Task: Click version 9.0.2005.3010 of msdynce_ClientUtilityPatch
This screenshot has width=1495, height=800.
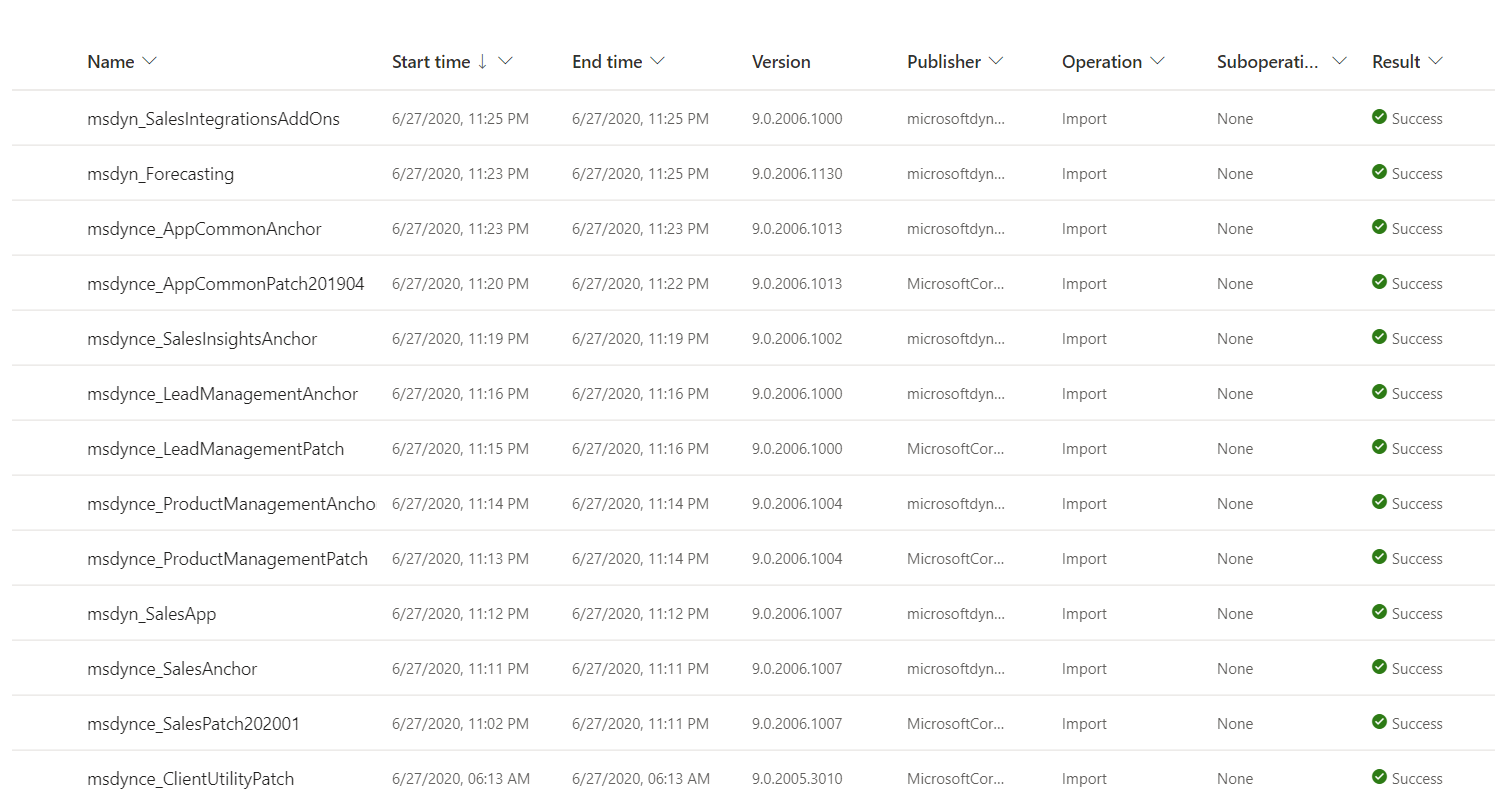Action: click(797, 779)
